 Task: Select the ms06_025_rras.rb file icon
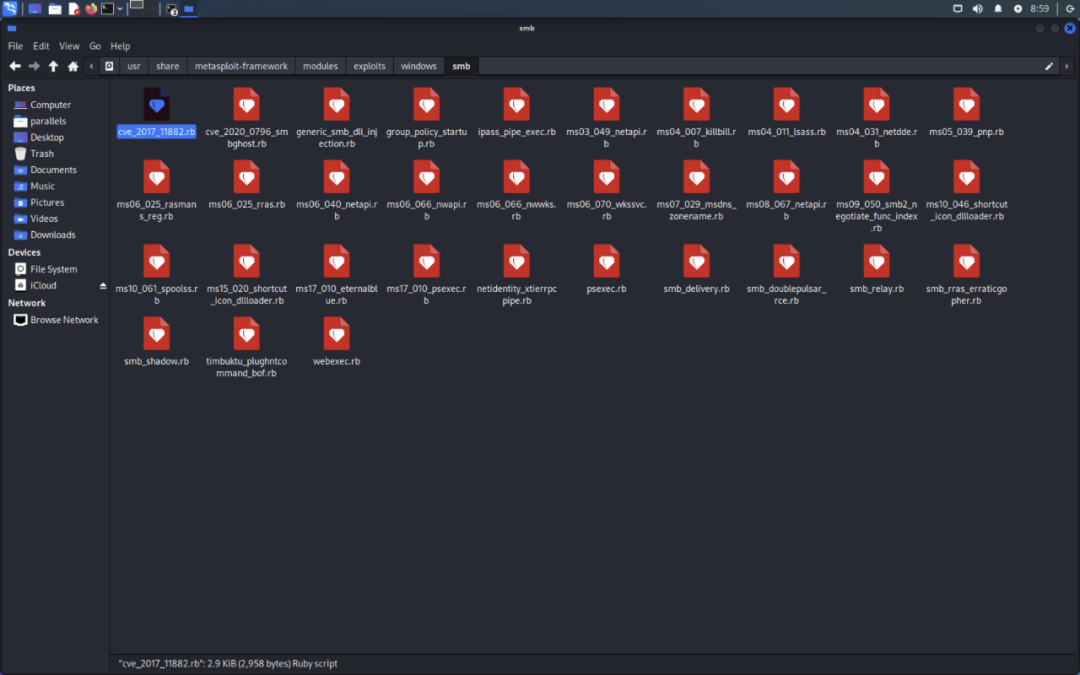[247, 177]
